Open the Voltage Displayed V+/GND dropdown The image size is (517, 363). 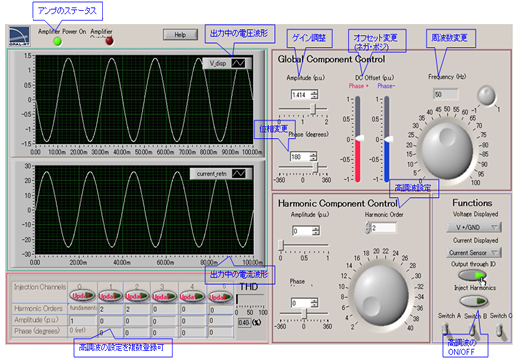(474, 227)
